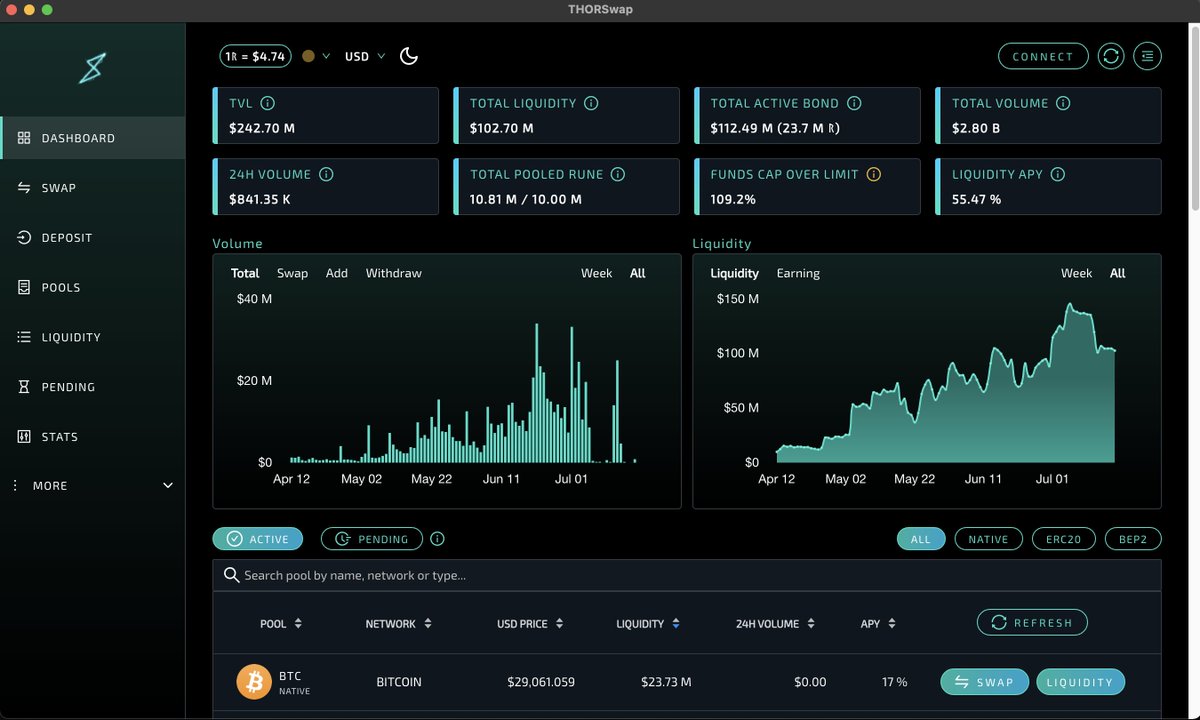1200x720 pixels.
Task: Open the Pending sidebar section
Action: click(92, 387)
